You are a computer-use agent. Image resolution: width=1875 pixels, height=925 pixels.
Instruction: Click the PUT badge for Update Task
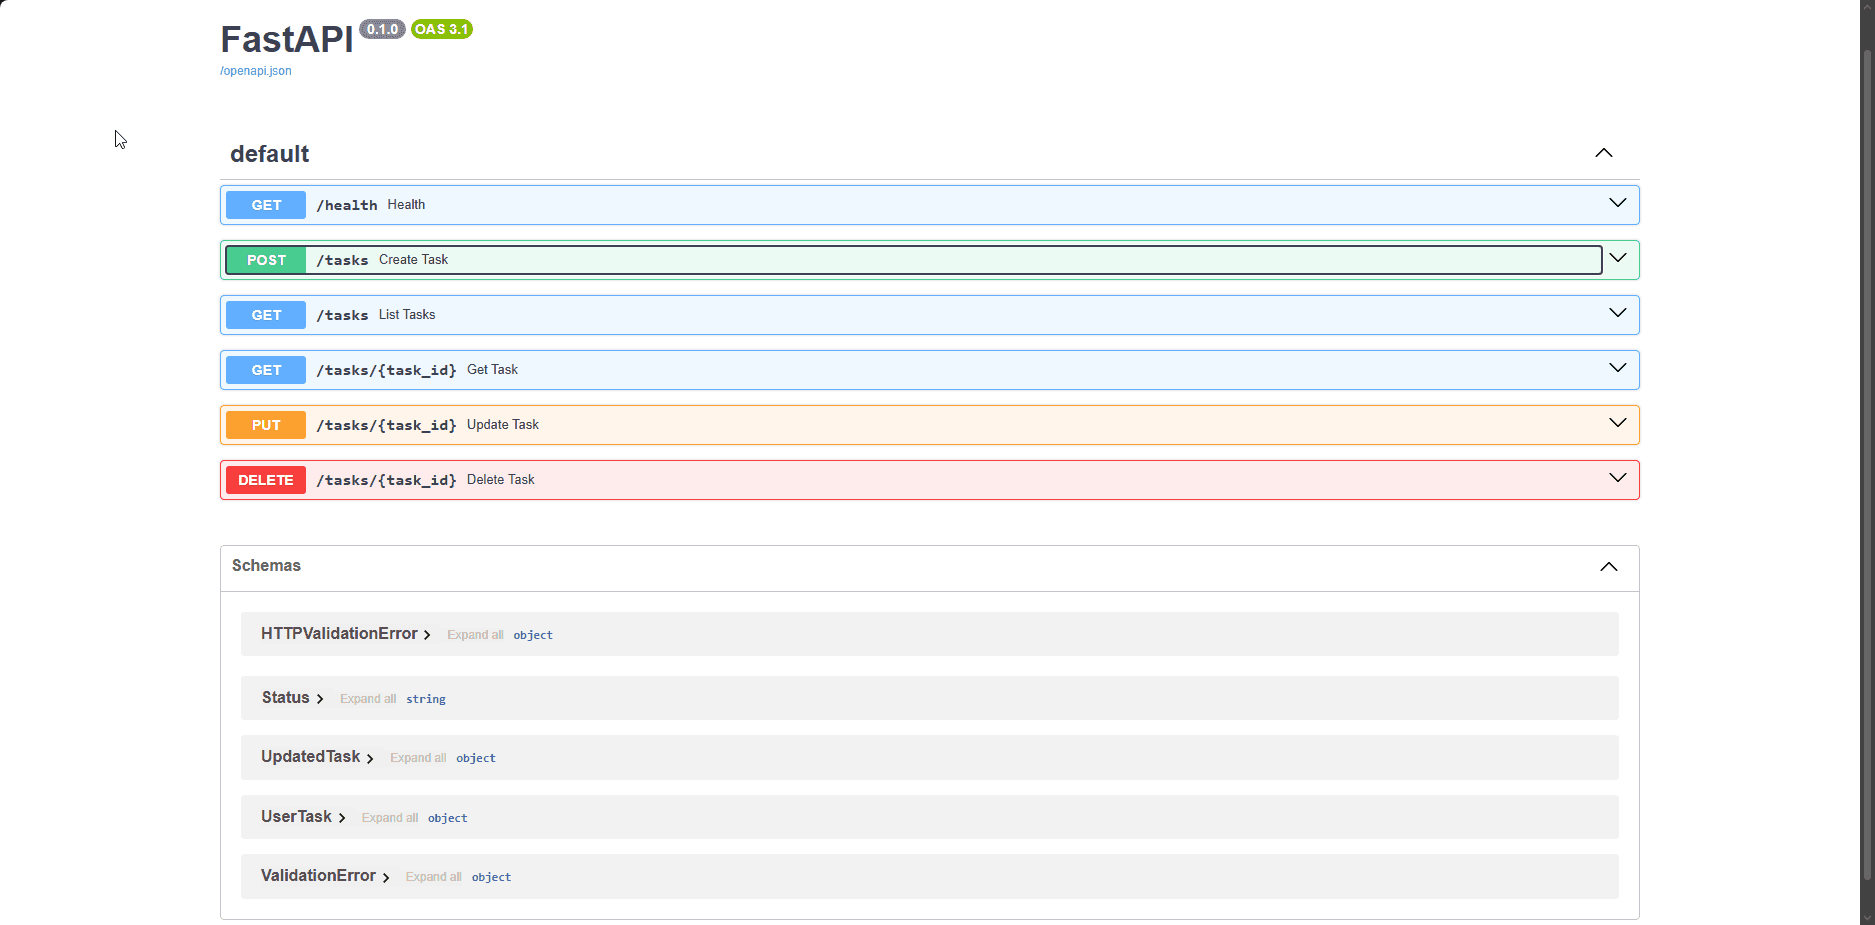(266, 425)
